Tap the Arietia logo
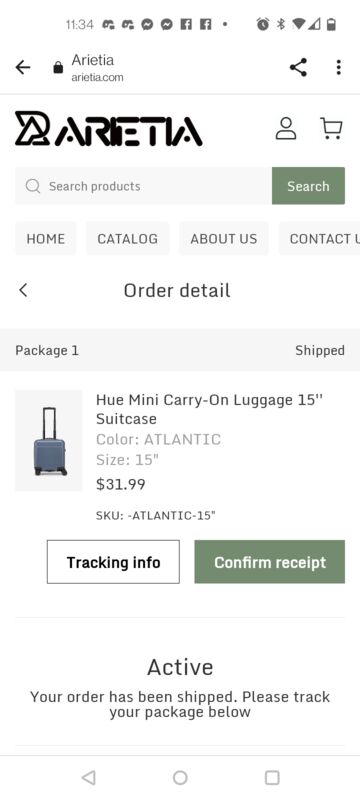 click(x=109, y=129)
